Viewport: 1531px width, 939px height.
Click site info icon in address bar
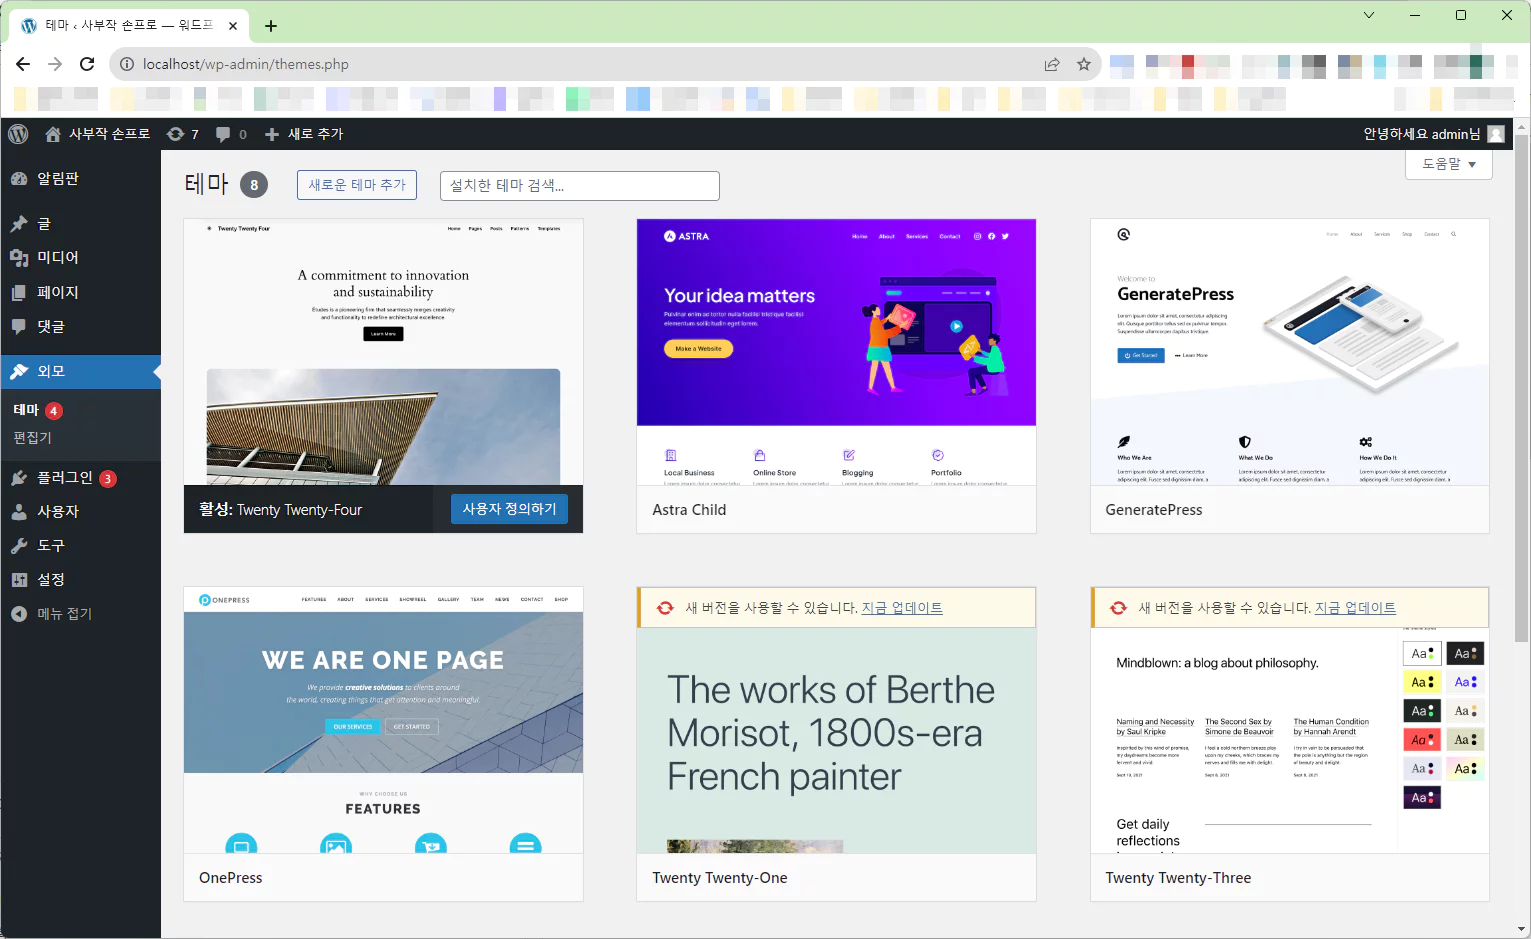(x=127, y=64)
